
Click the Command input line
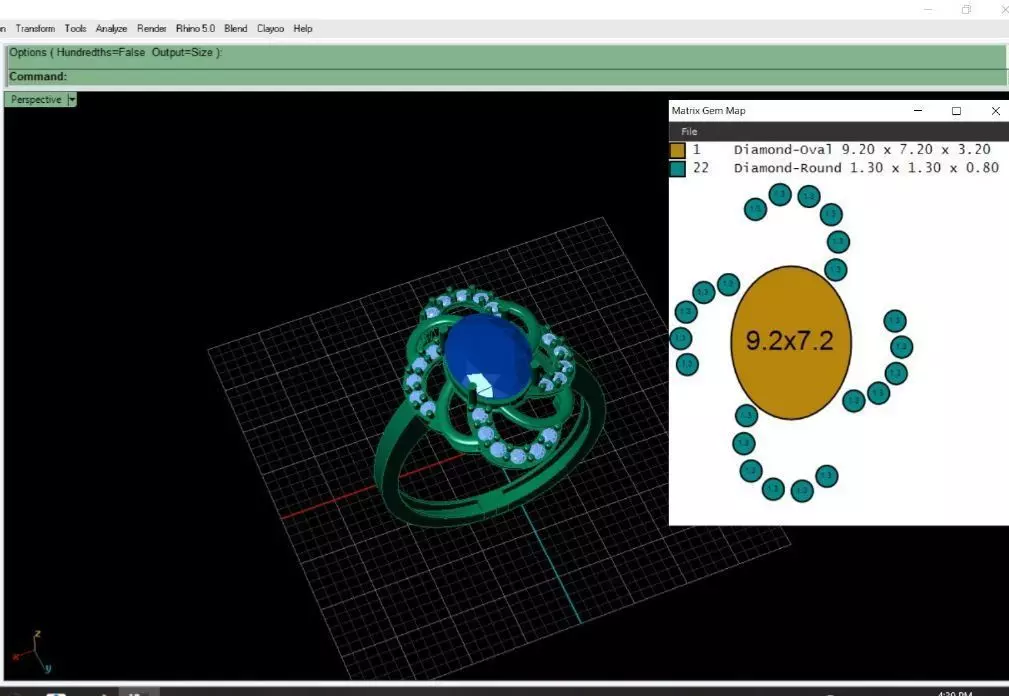pos(506,77)
